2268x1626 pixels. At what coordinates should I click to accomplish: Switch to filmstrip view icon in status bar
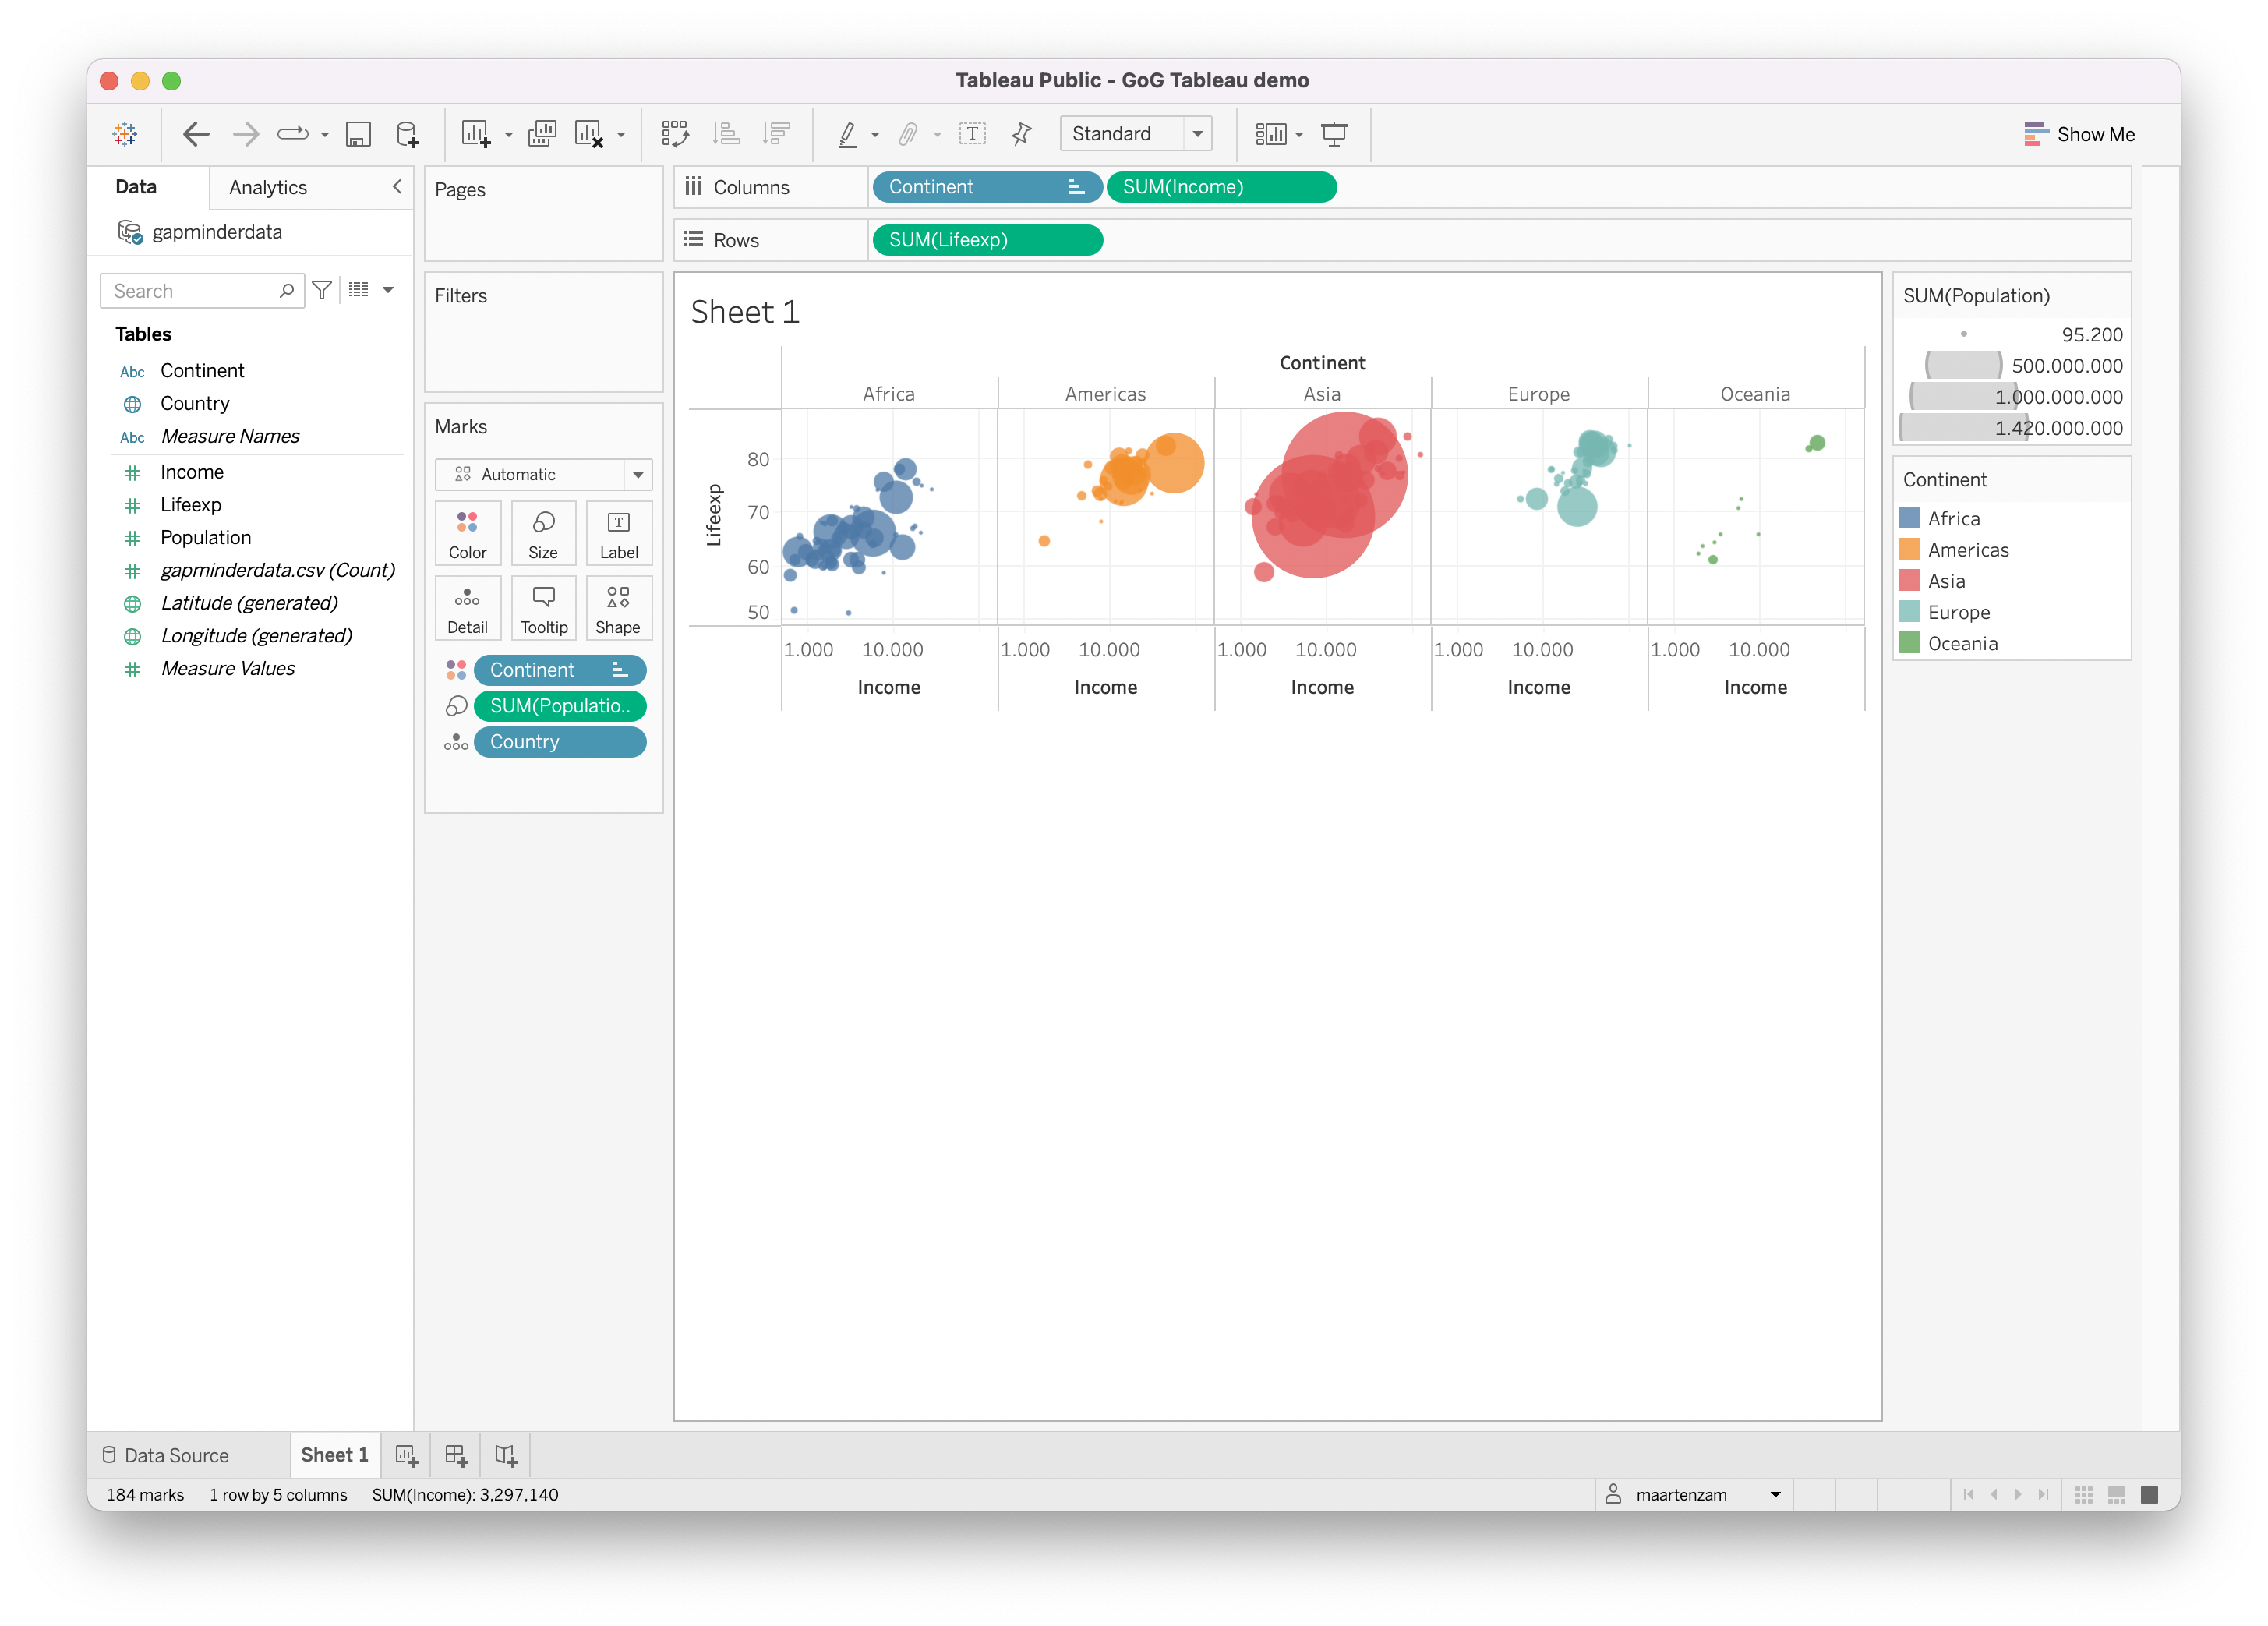pos(2117,1495)
